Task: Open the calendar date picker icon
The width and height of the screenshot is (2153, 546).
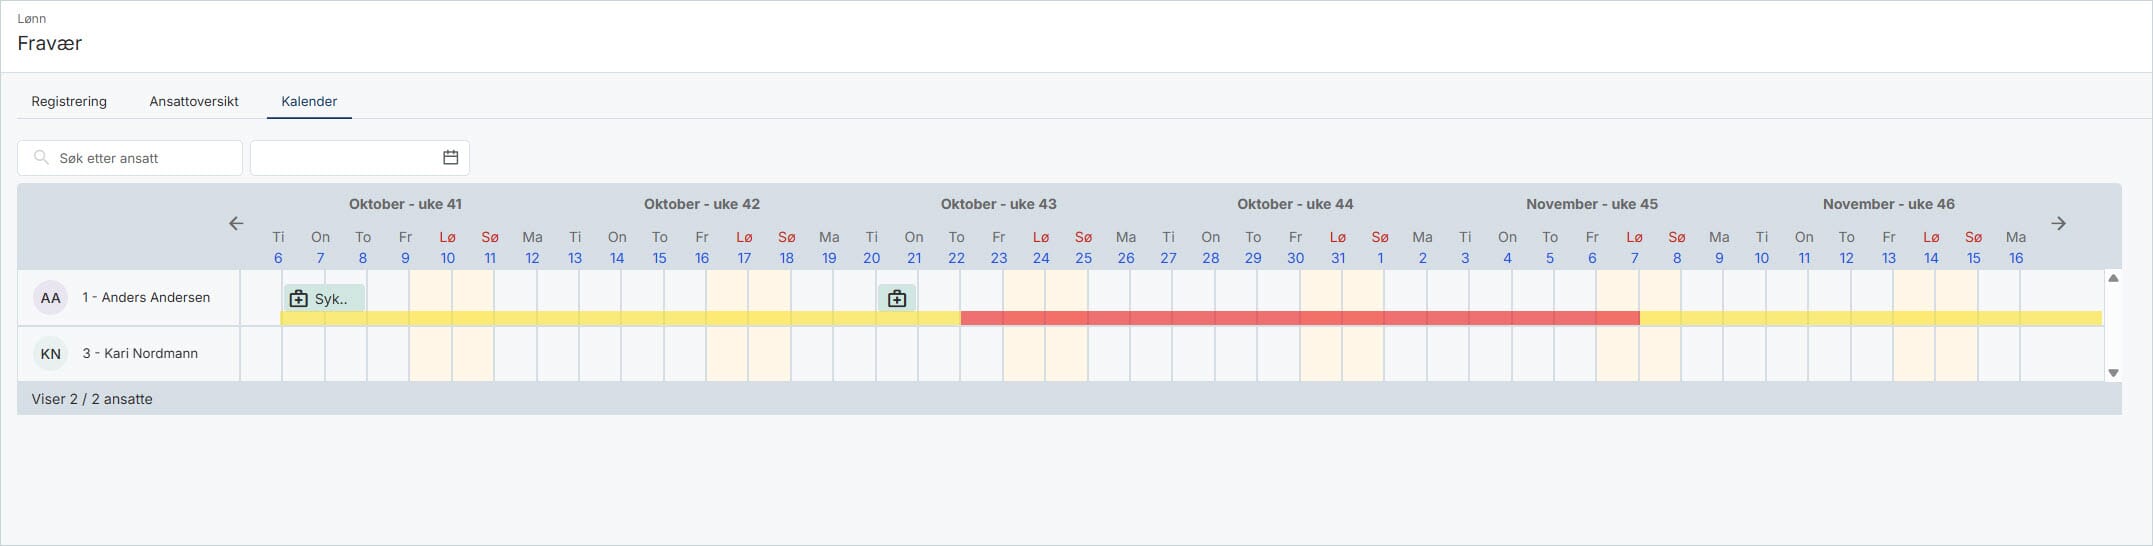Action: pos(450,158)
